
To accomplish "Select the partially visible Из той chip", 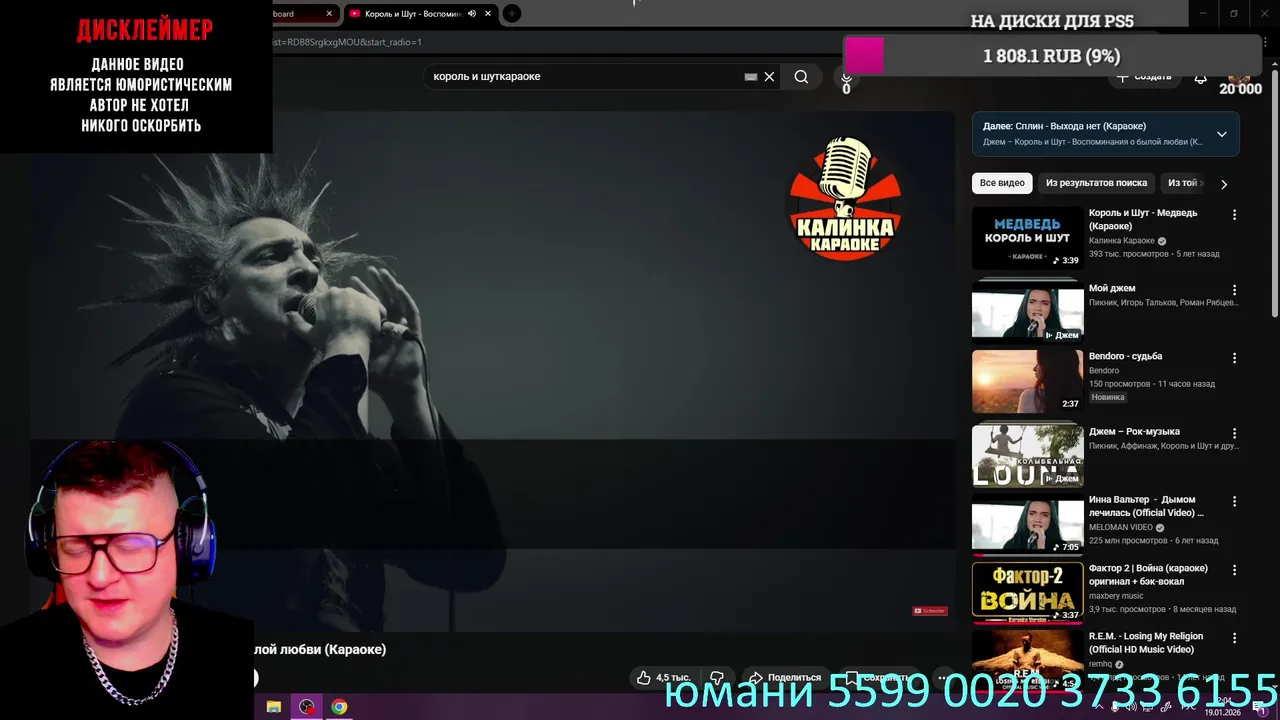I will tap(1184, 183).
